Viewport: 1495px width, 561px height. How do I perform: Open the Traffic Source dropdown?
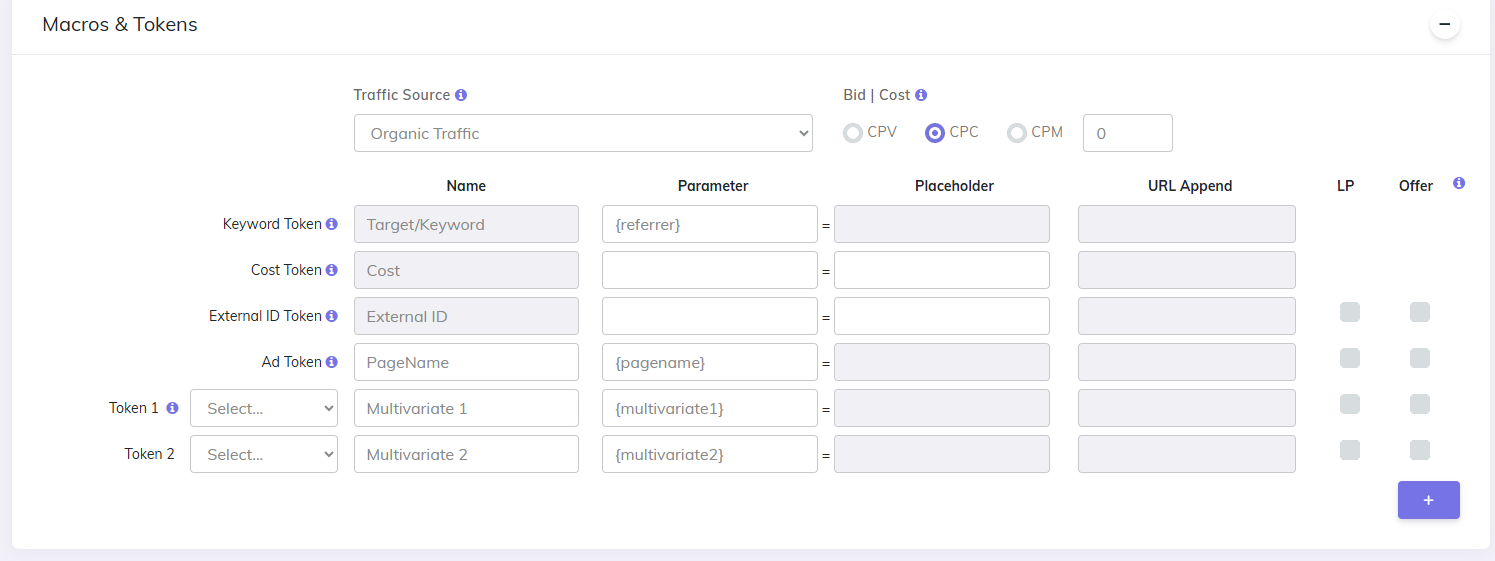[583, 133]
